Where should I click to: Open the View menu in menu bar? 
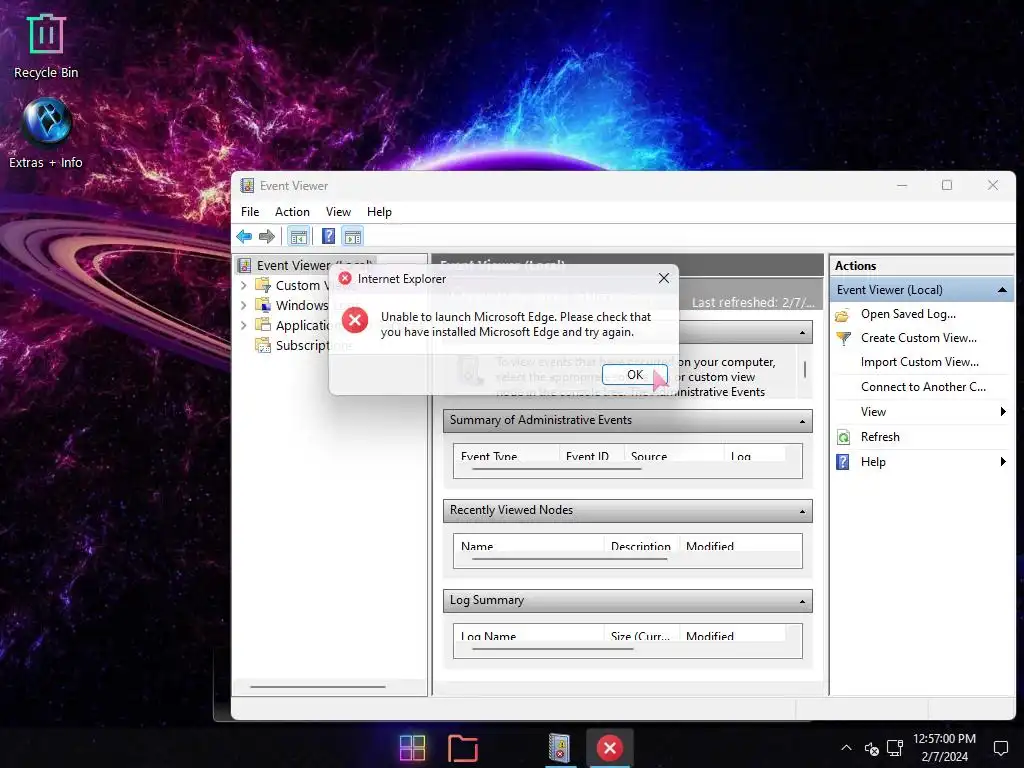[x=338, y=212]
